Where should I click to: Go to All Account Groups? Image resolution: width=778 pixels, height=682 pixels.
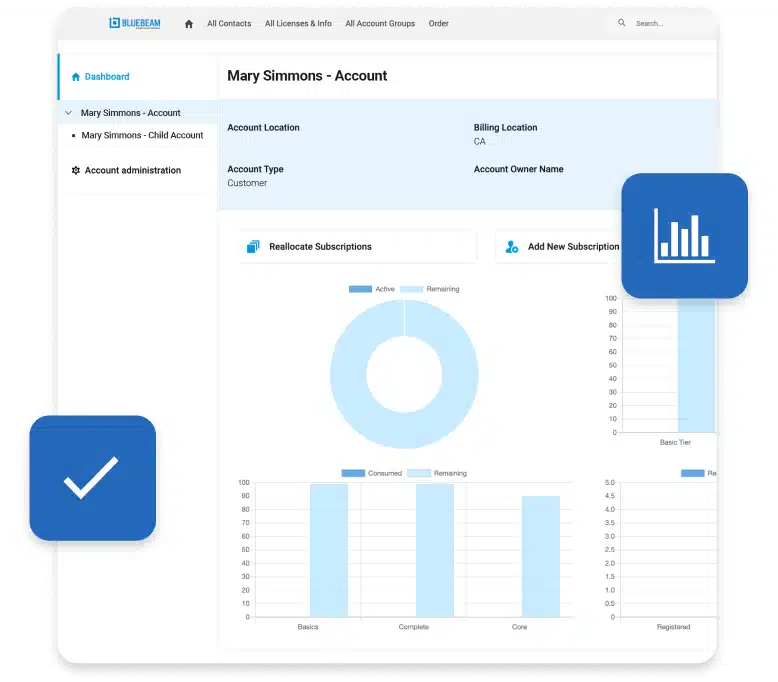380,24
